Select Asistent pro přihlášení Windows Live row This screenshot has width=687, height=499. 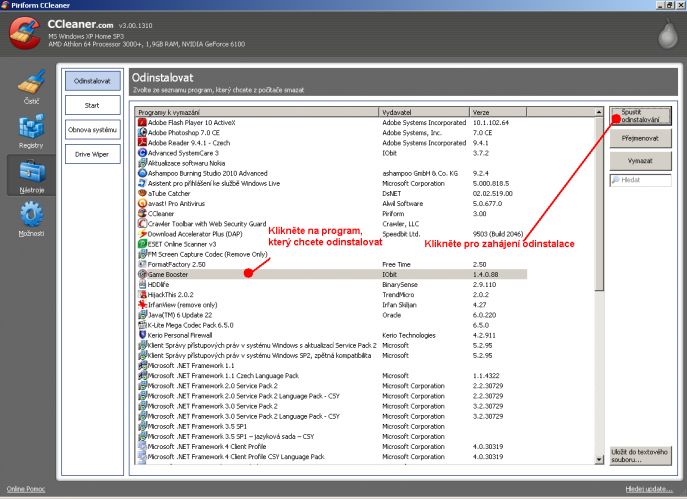pyautogui.click(x=332, y=183)
